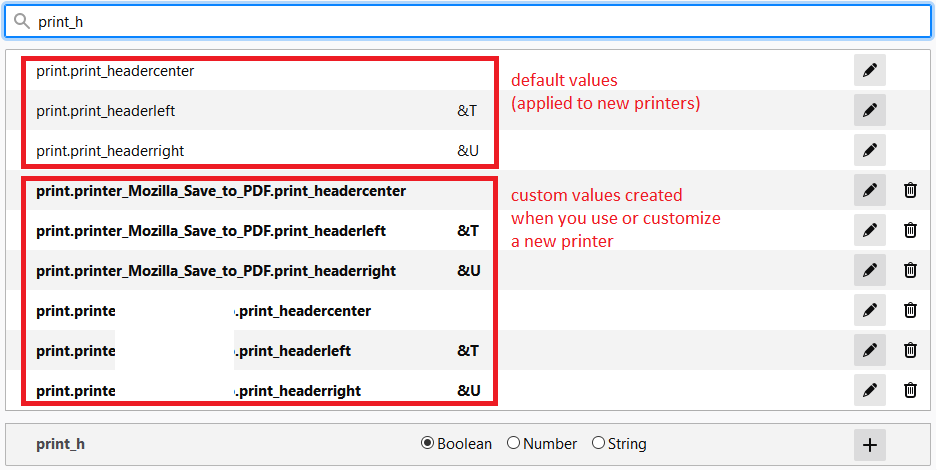Select the String type radio button

(599, 443)
